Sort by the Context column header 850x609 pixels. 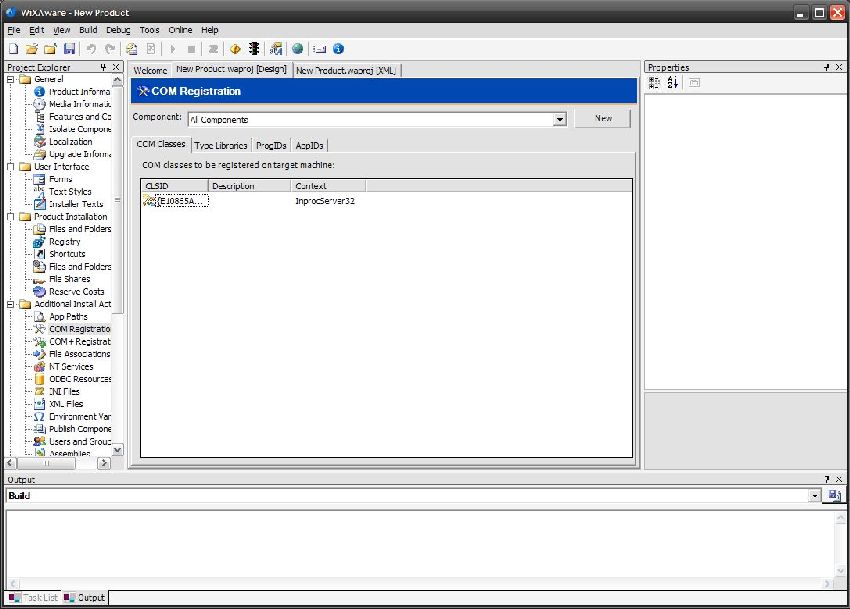(329, 186)
